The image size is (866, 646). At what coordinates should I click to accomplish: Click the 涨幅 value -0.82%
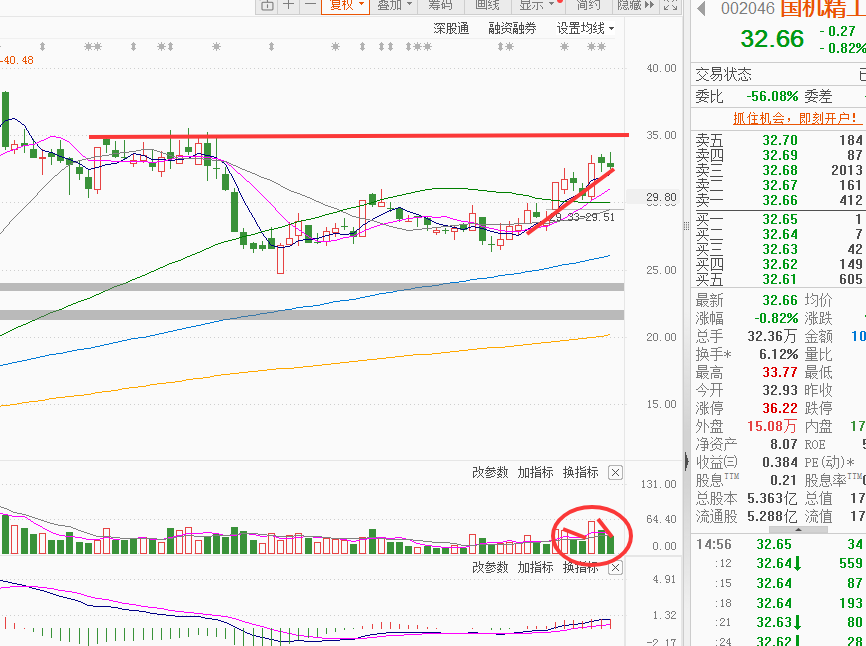click(776, 319)
